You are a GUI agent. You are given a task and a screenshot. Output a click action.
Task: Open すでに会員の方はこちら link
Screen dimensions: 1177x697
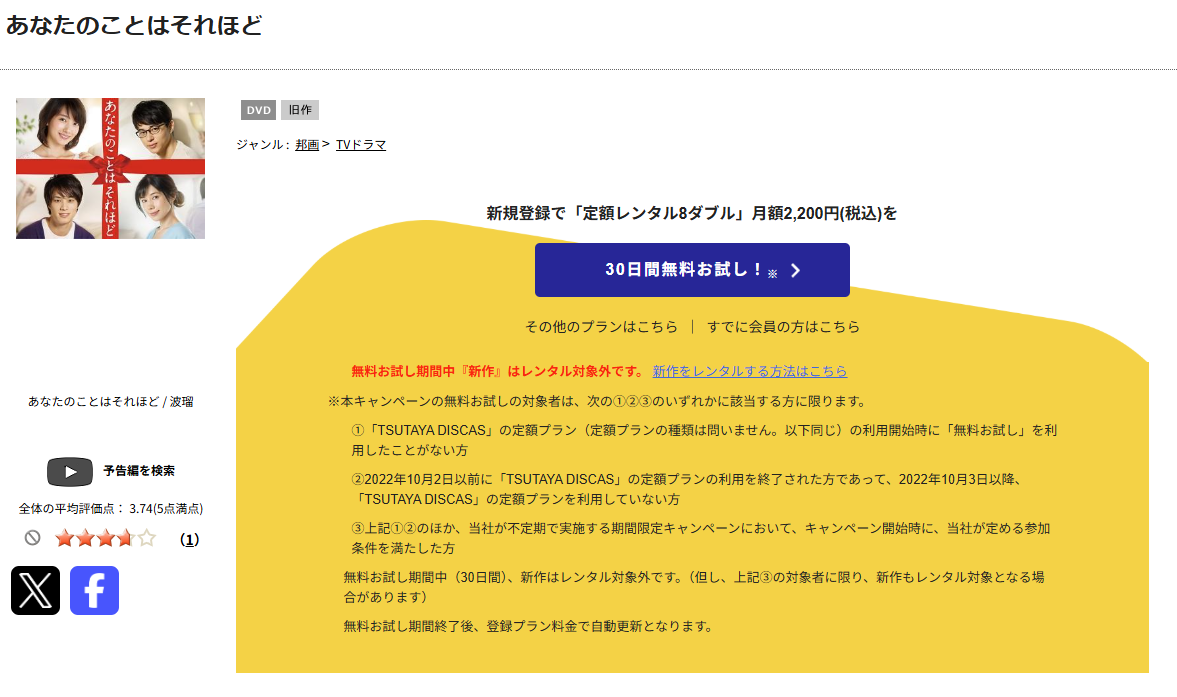(x=784, y=326)
